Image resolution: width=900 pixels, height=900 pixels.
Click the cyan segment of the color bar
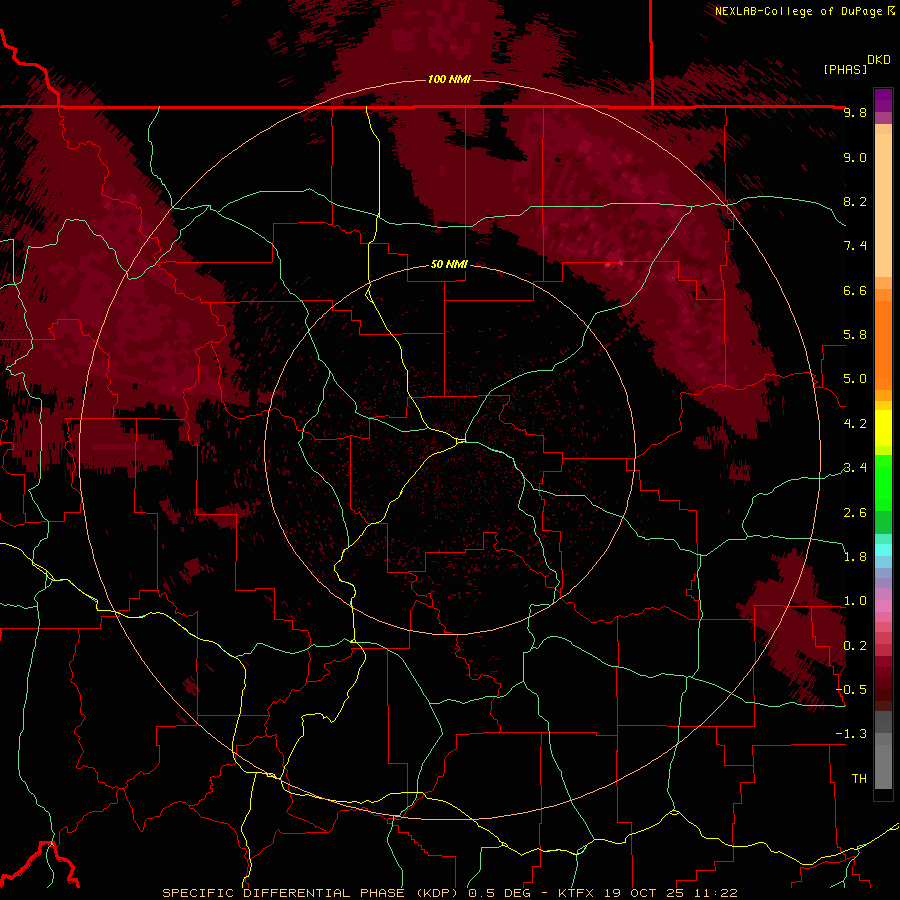tap(883, 550)
